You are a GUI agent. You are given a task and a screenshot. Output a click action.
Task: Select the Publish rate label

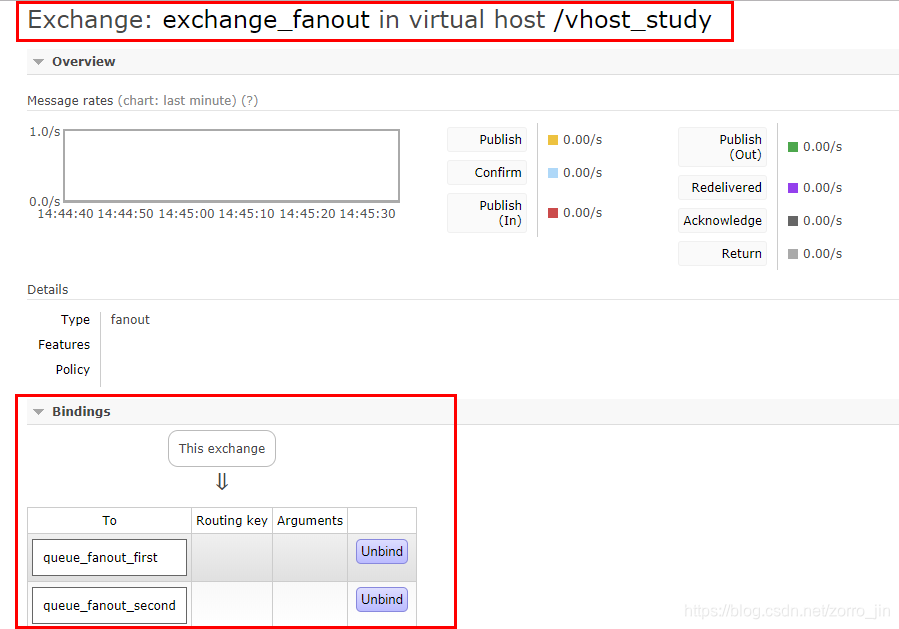point(487,140)
